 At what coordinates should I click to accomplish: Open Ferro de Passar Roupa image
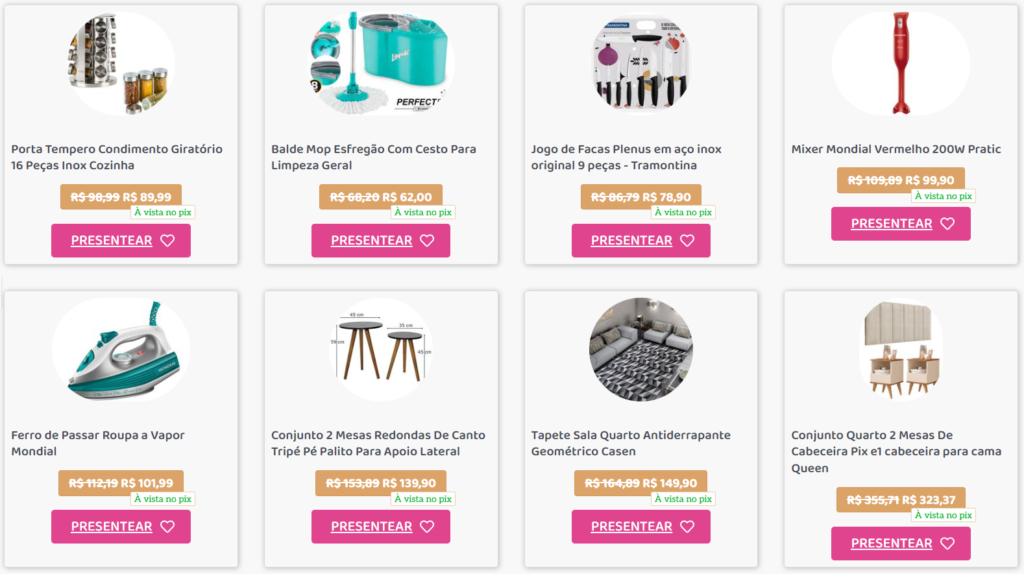[121, 350]
